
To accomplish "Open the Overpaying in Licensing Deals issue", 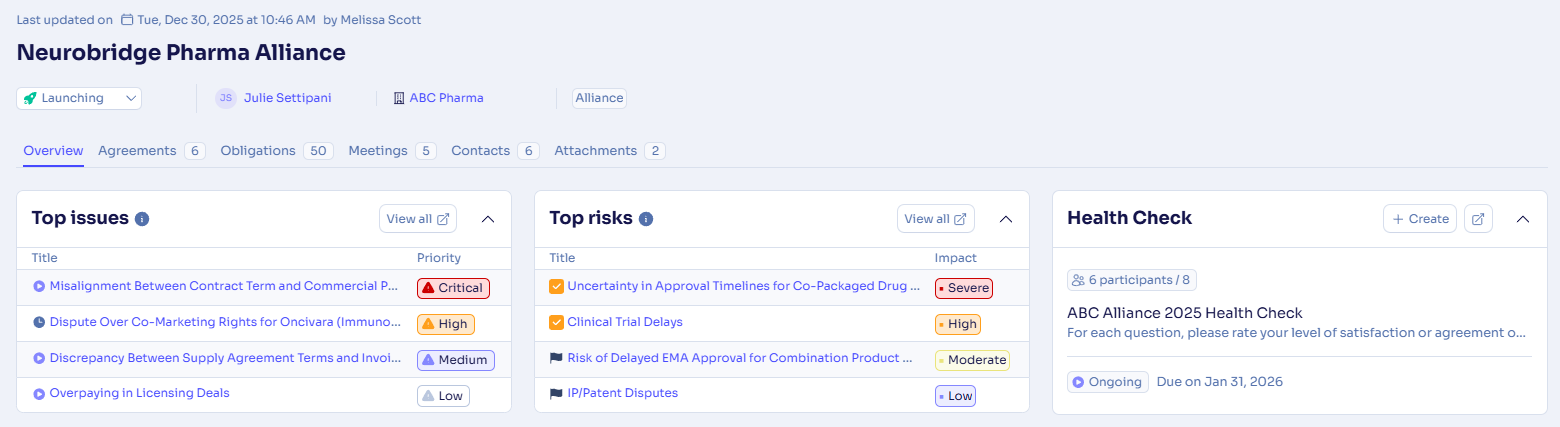I will pyautogui.click(x=139, y=394).
